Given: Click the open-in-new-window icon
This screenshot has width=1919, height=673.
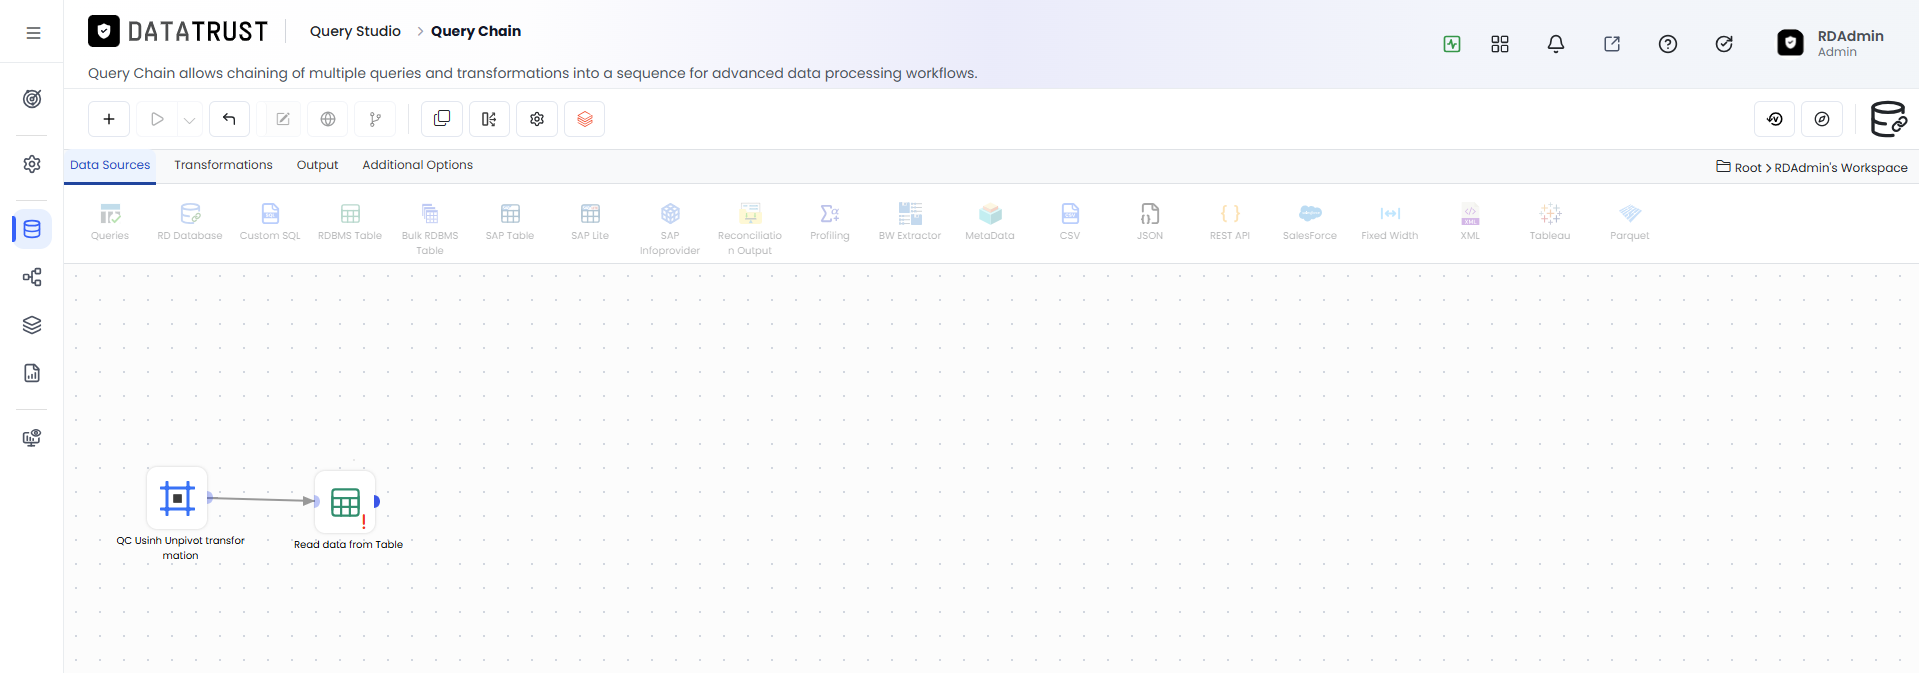Looking at the screenshot, I should coord(1612,44).
